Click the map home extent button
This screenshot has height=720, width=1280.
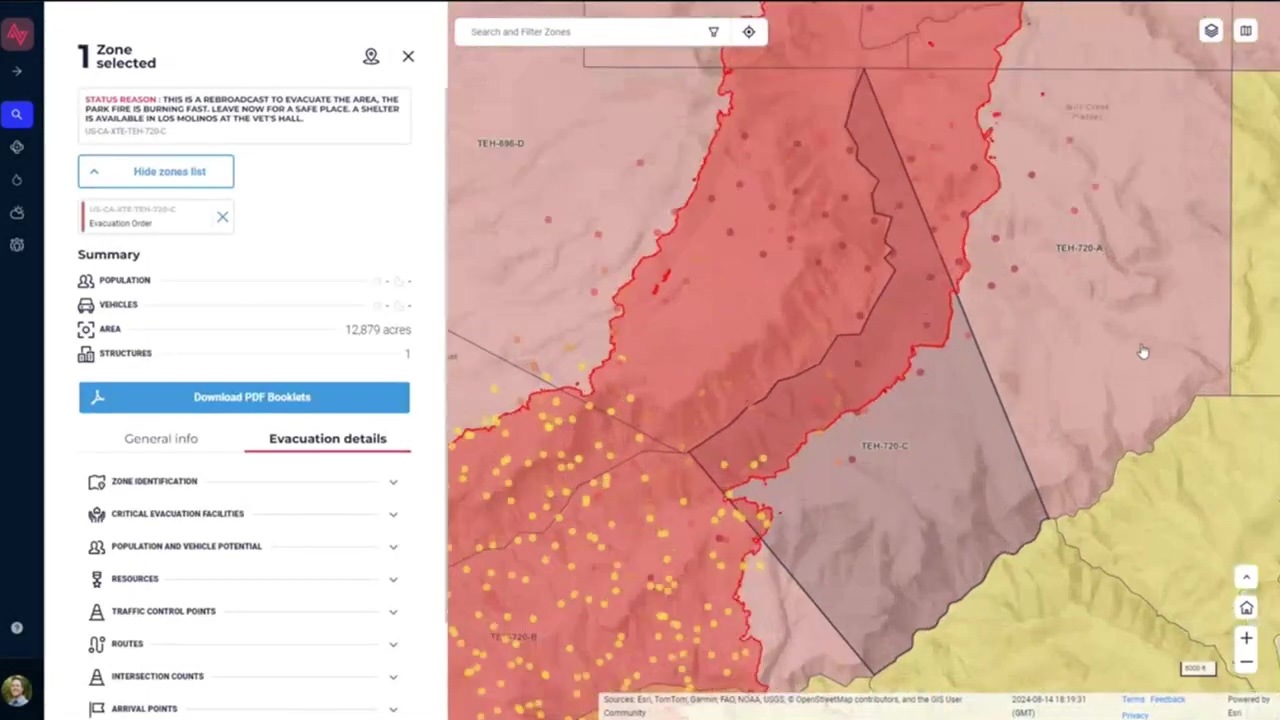click(1246, 608)
